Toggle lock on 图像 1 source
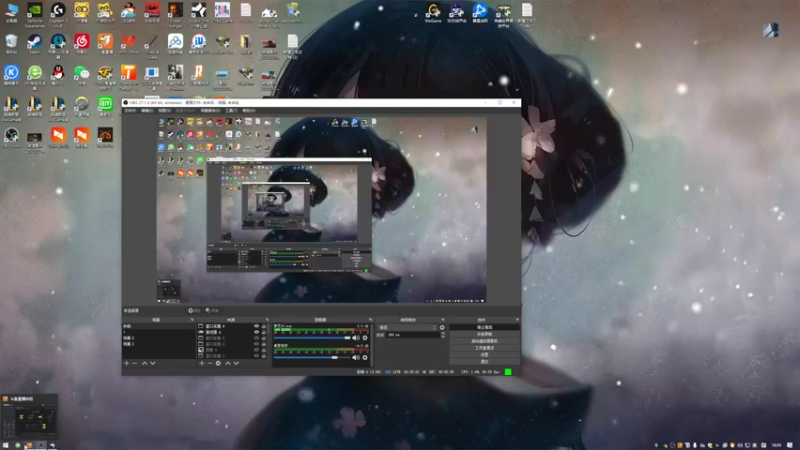The image size is (800, 450). click(x=264, y=350)
